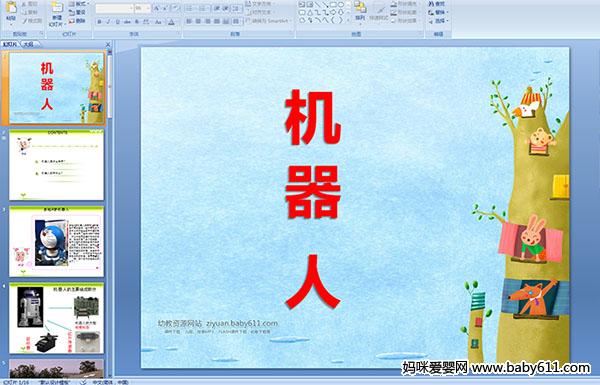Switch to the Outline (大纲) tab
The width and height of the screenshot is (600, 385).
(29, 45)
